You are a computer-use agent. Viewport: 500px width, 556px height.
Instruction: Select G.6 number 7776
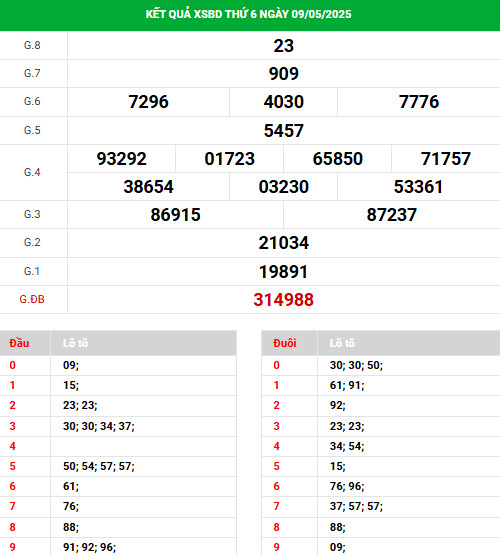pyautogui.click(x=419, y=102)
